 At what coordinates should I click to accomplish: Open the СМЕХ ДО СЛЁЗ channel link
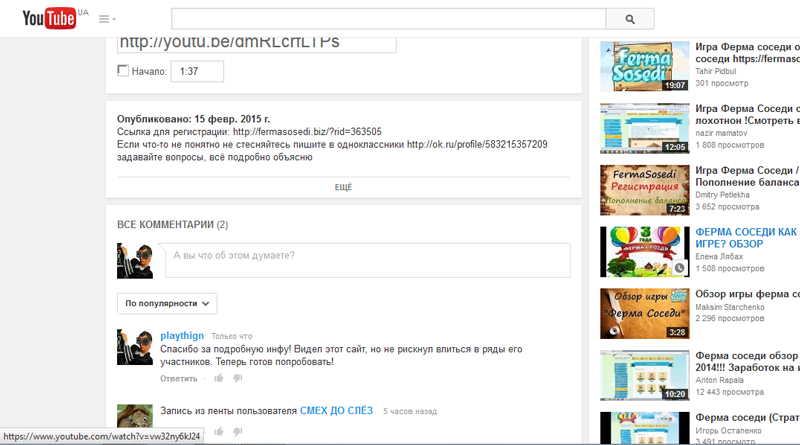point(336,410)
